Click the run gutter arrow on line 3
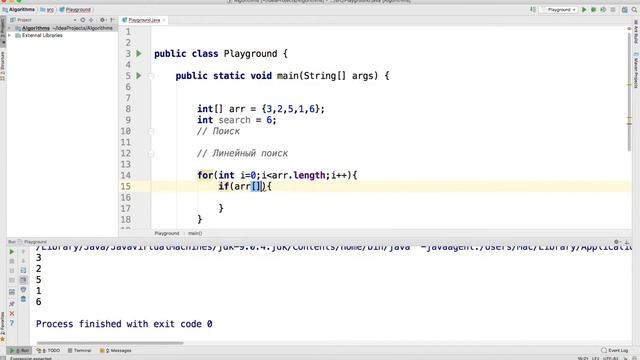640x360 pixels. click(139, 53)
